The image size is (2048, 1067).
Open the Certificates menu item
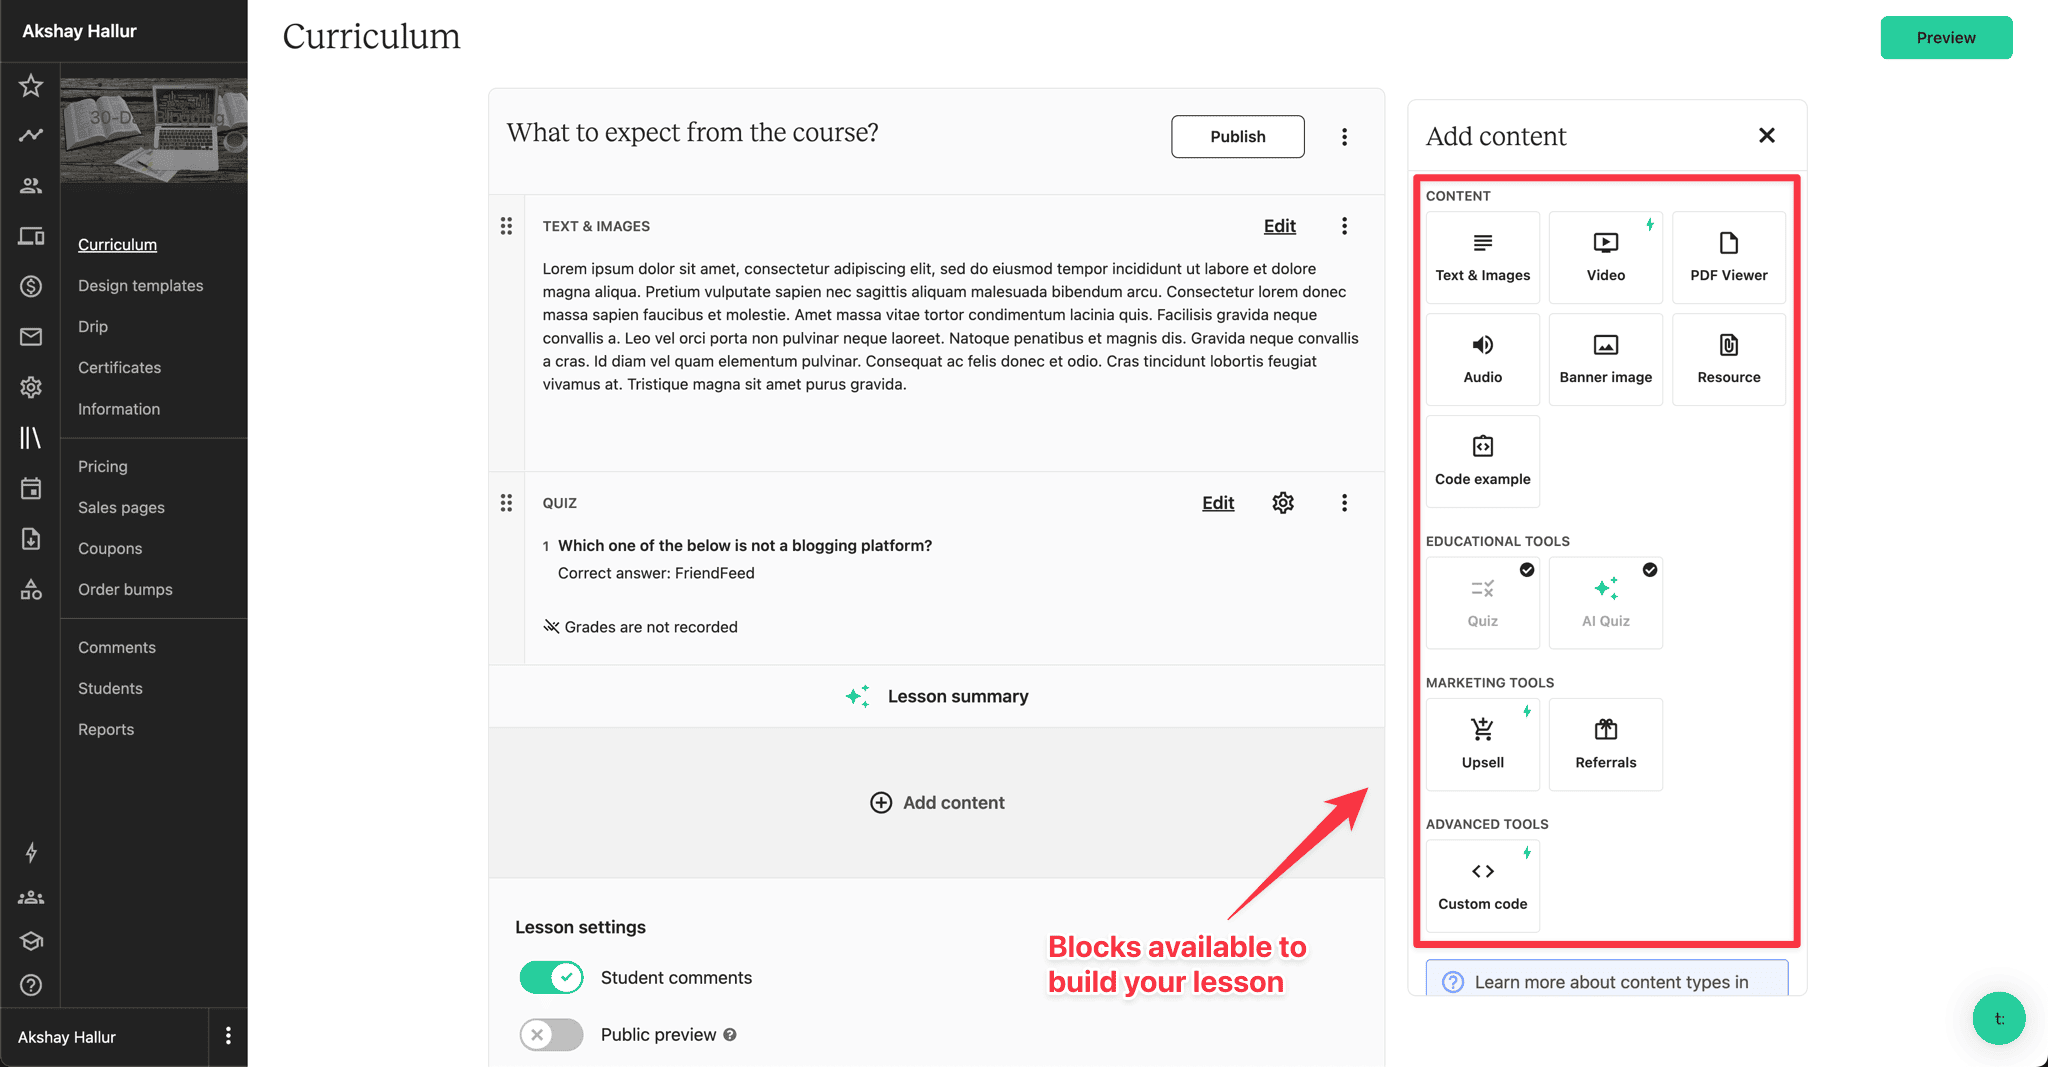[120, 368]
